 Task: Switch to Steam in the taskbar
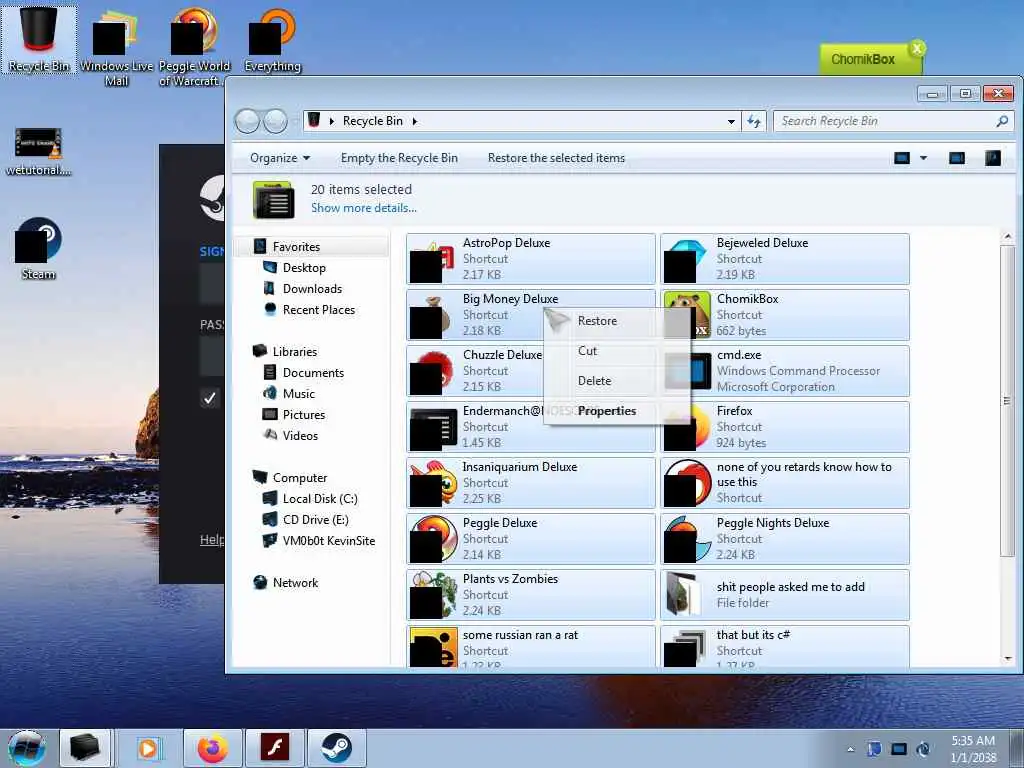336,748
